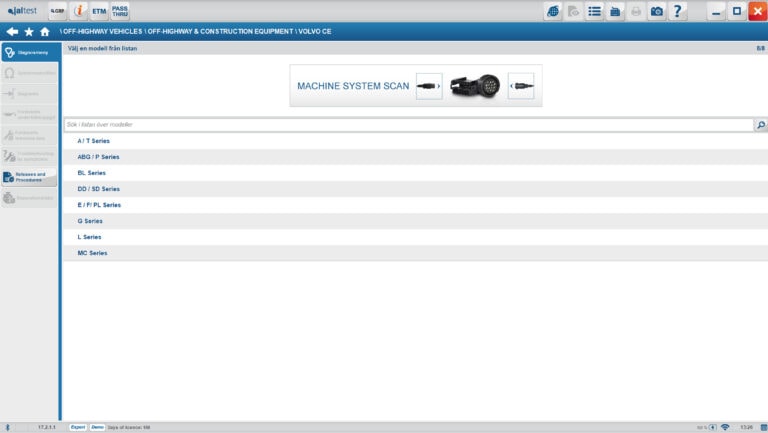Click OFF-HIGHWAY & CONSTRUCTION EQUIPMENT breadcrumb
Screen dimensions: 768x433
pos(220,31)
